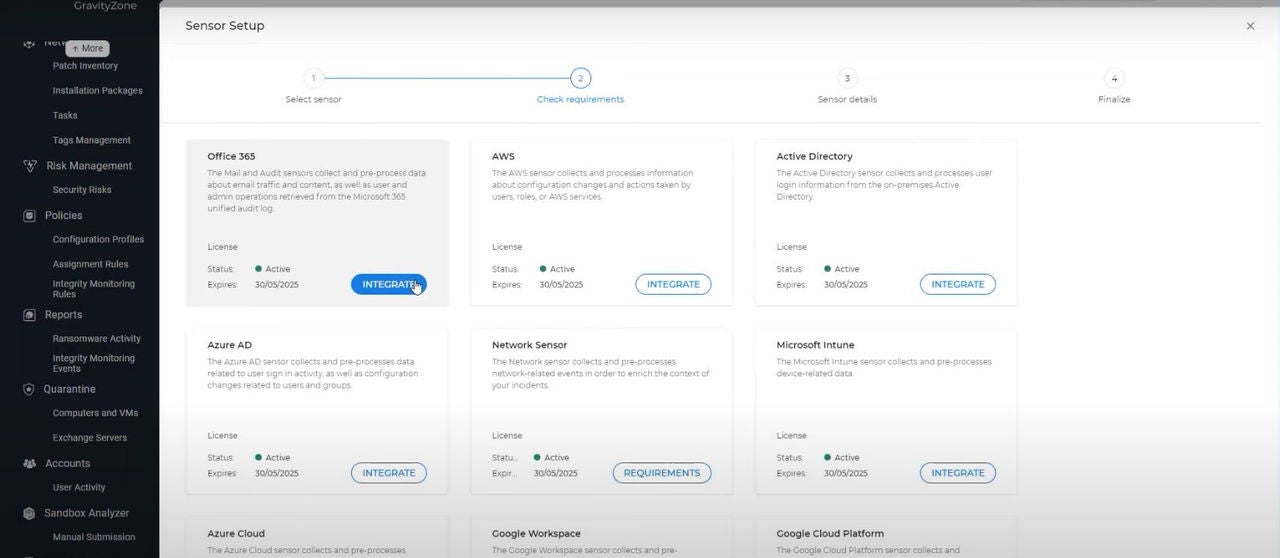The image size is (1280, 558).
Task: Click the Sandbox Analyzer icon
Action: click(x=29, y=513)
